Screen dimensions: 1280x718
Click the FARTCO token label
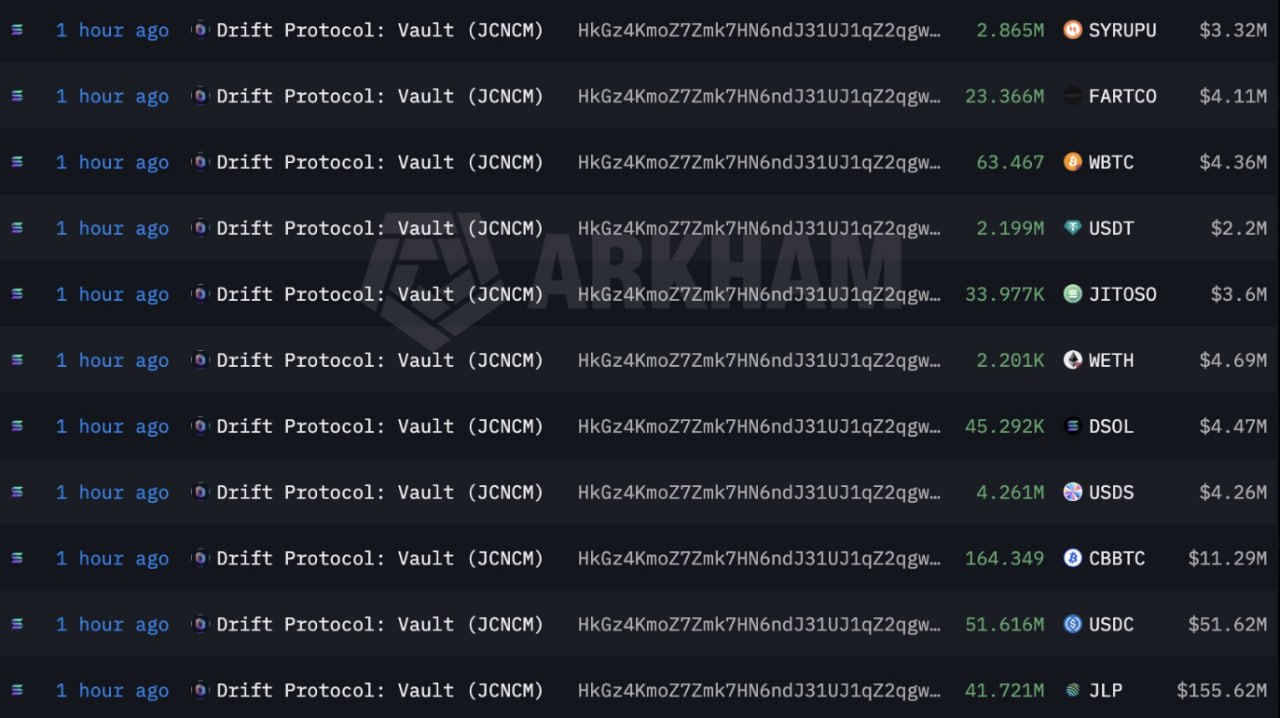tap(1122, 96)
